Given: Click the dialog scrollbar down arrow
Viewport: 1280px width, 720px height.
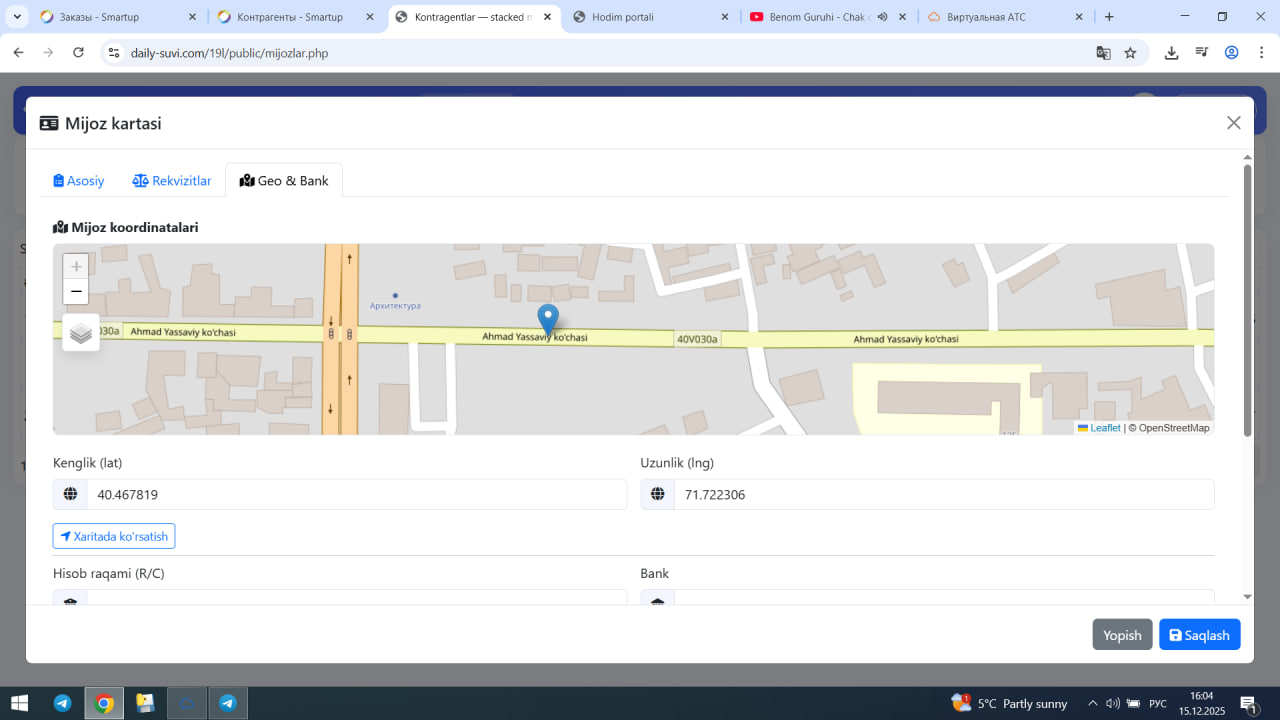Looking at the screenshot, I should [1247, 597].
